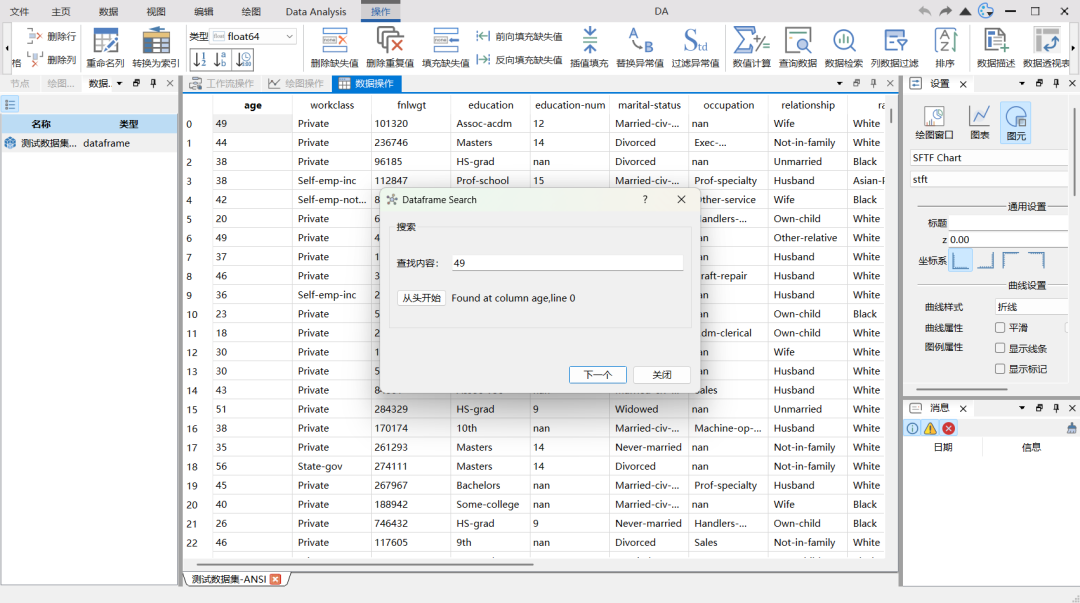Image resolution: width=1080 pixels, height=603 pixels.
Task: Click the 转换为索引 convert-to-index icon
Action: click(156, 41)
